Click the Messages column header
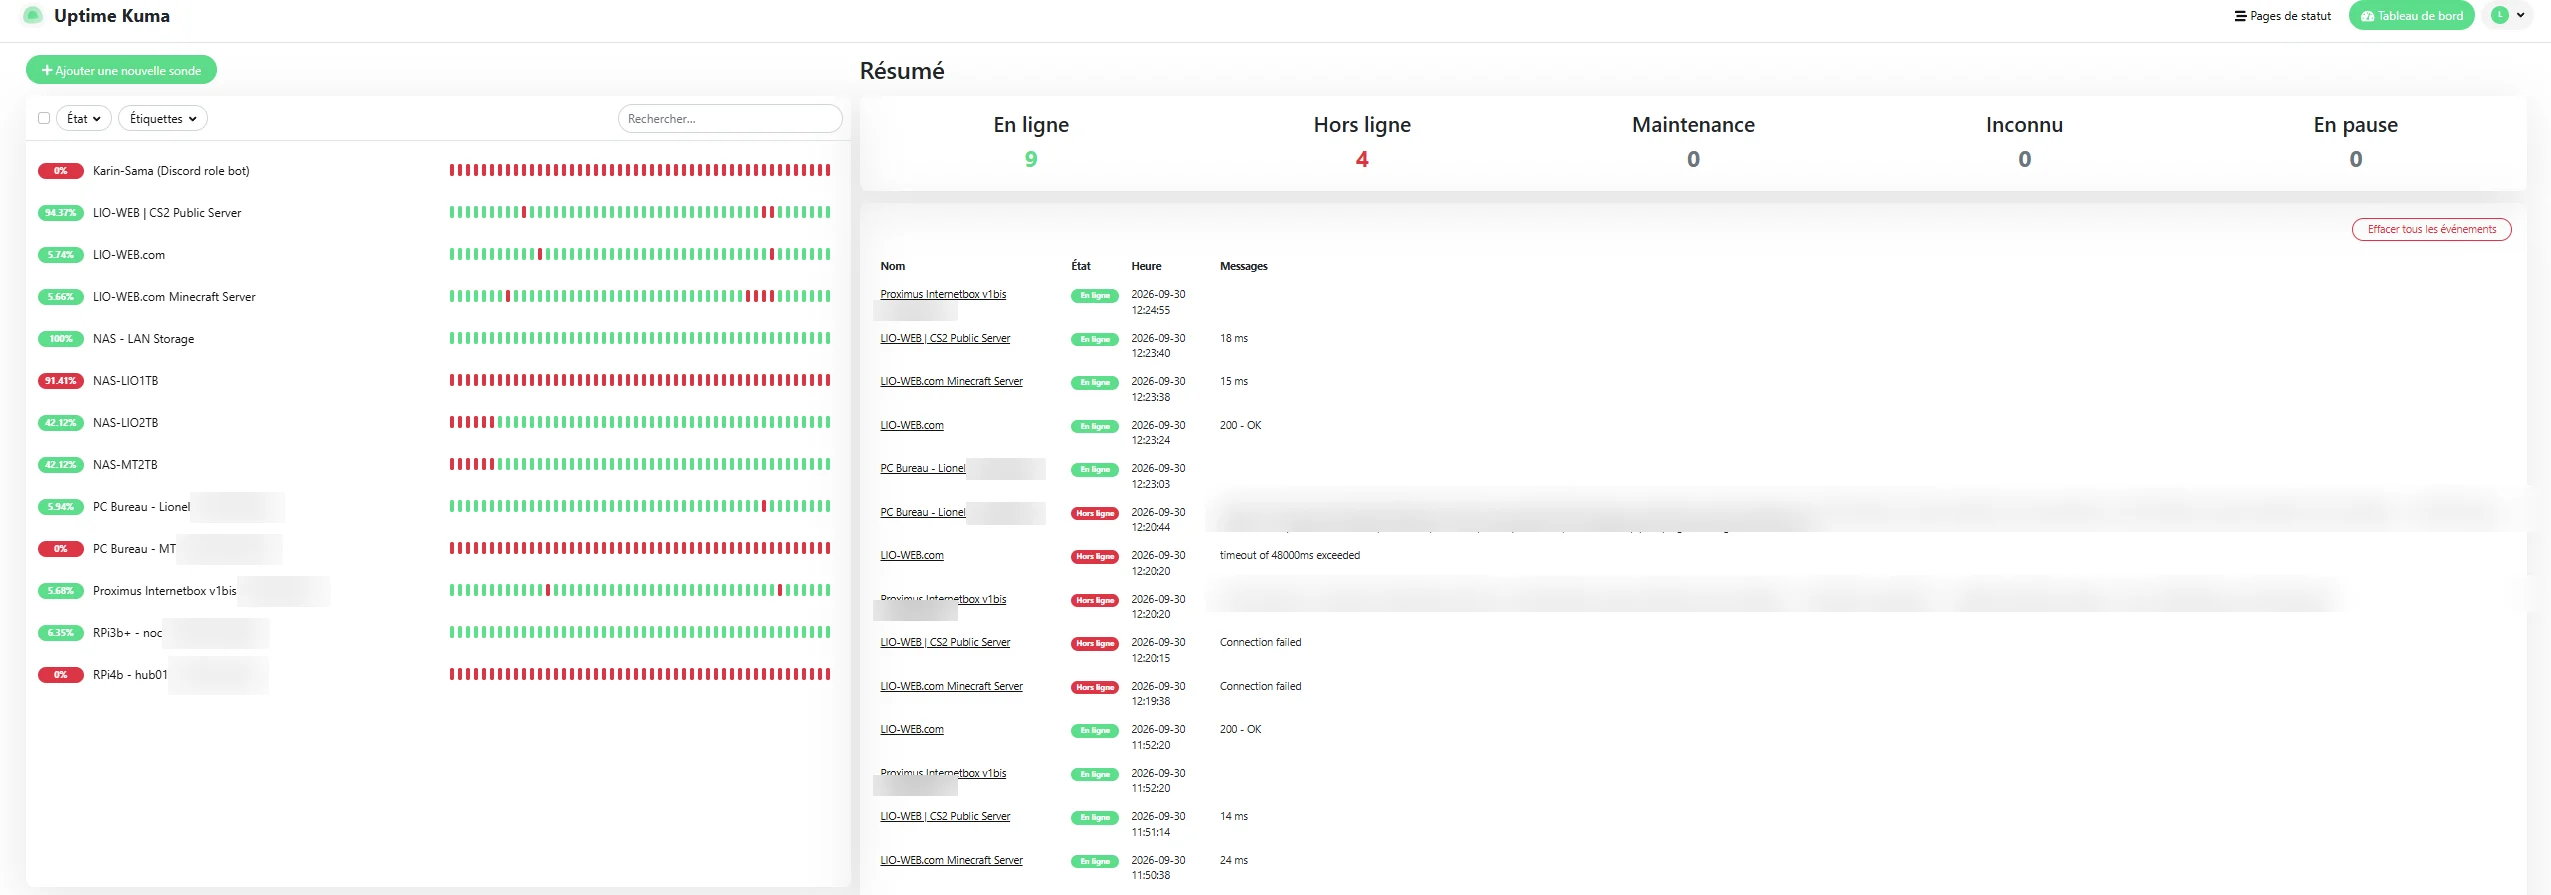Screen dimensions: 2551x895 1243,267
